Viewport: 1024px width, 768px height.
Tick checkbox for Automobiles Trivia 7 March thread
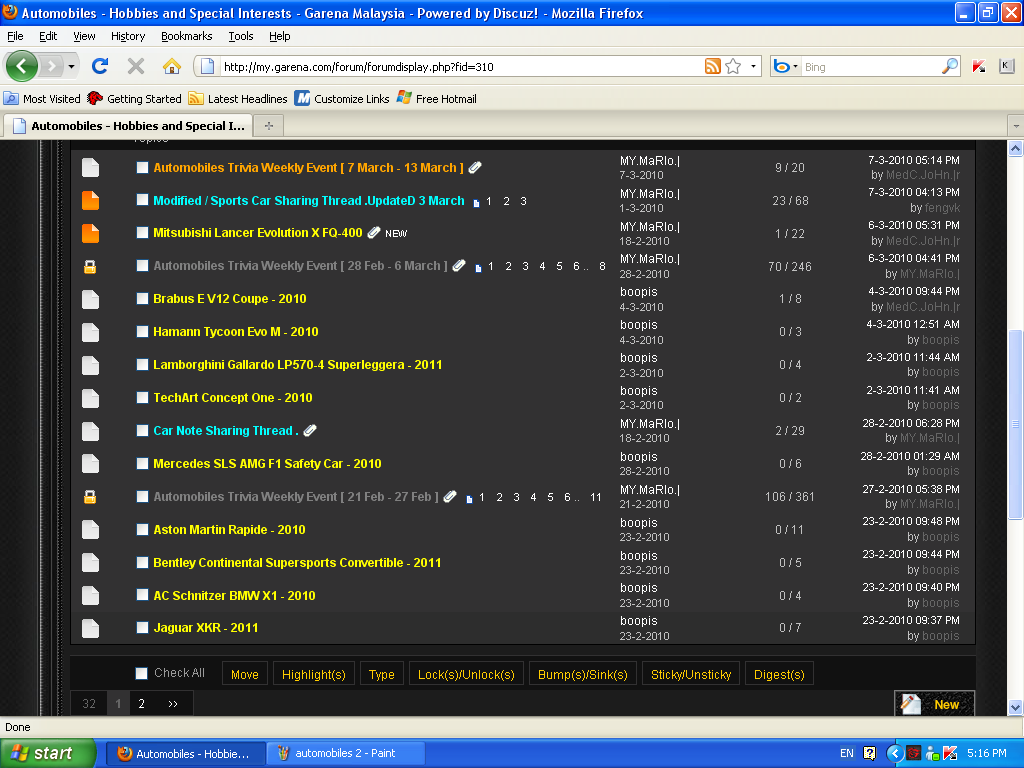[x=142, y=167]
